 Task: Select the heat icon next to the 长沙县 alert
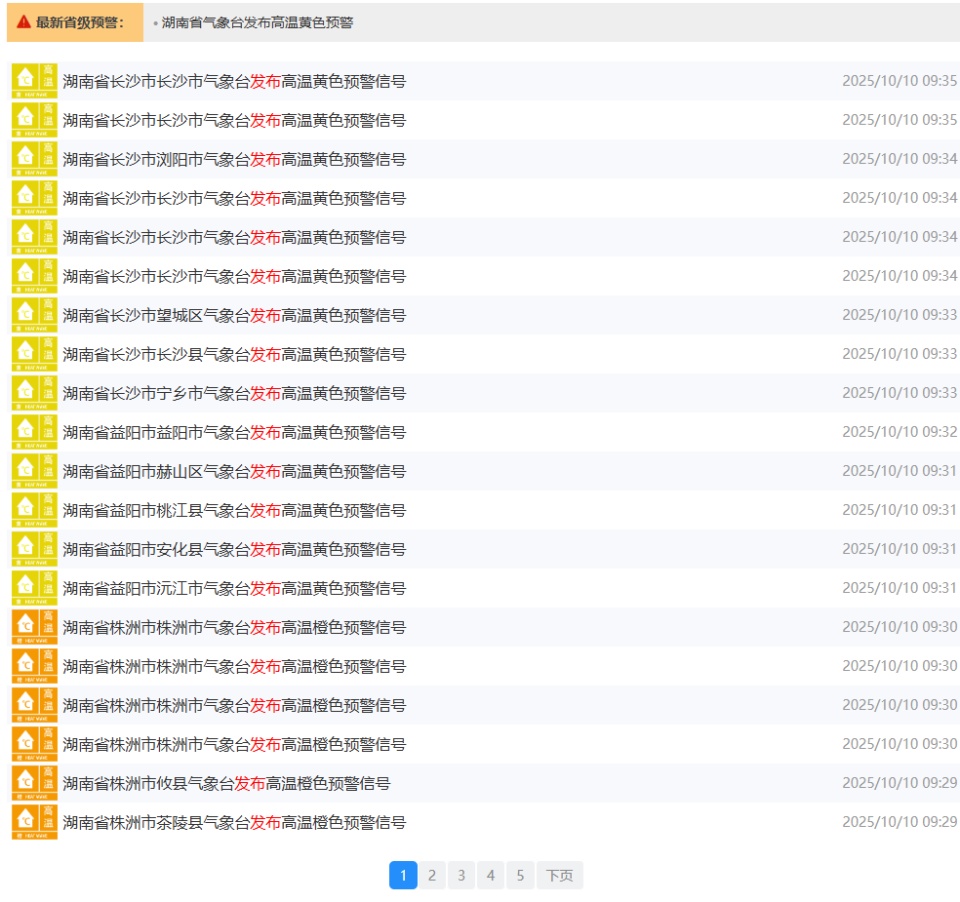coord(34,354)
